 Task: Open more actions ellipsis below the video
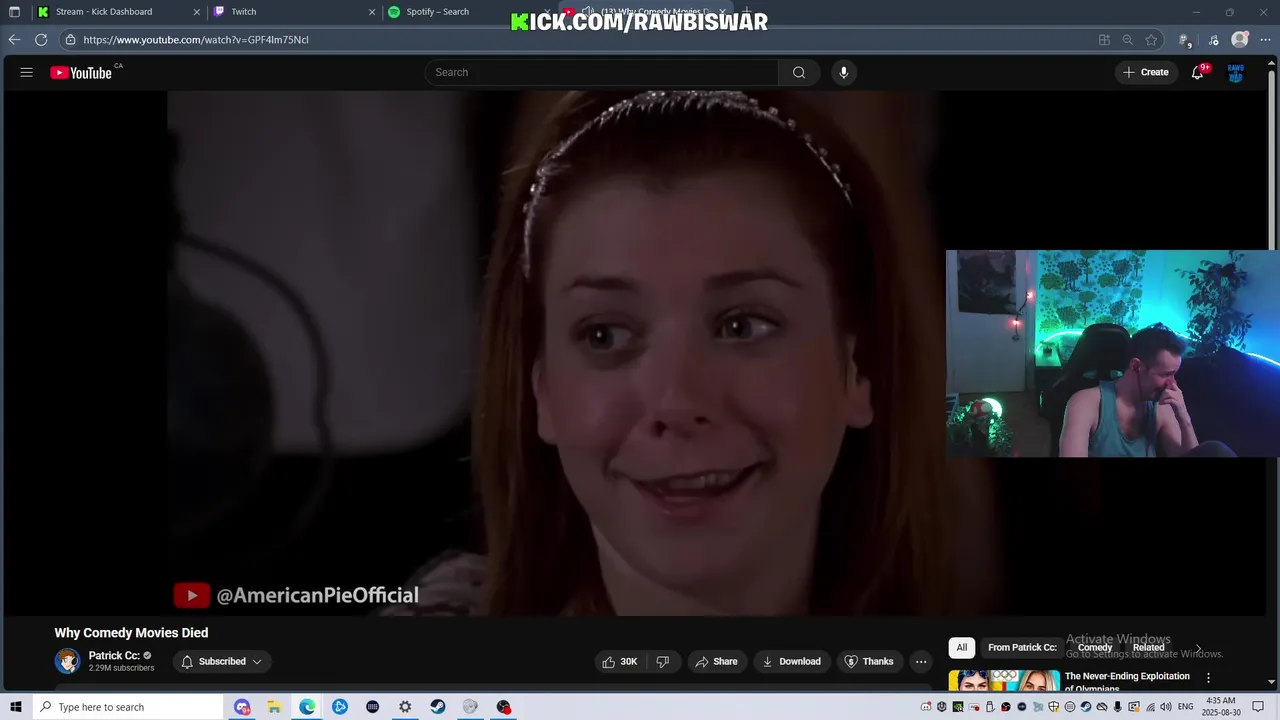tap(921, 661)
